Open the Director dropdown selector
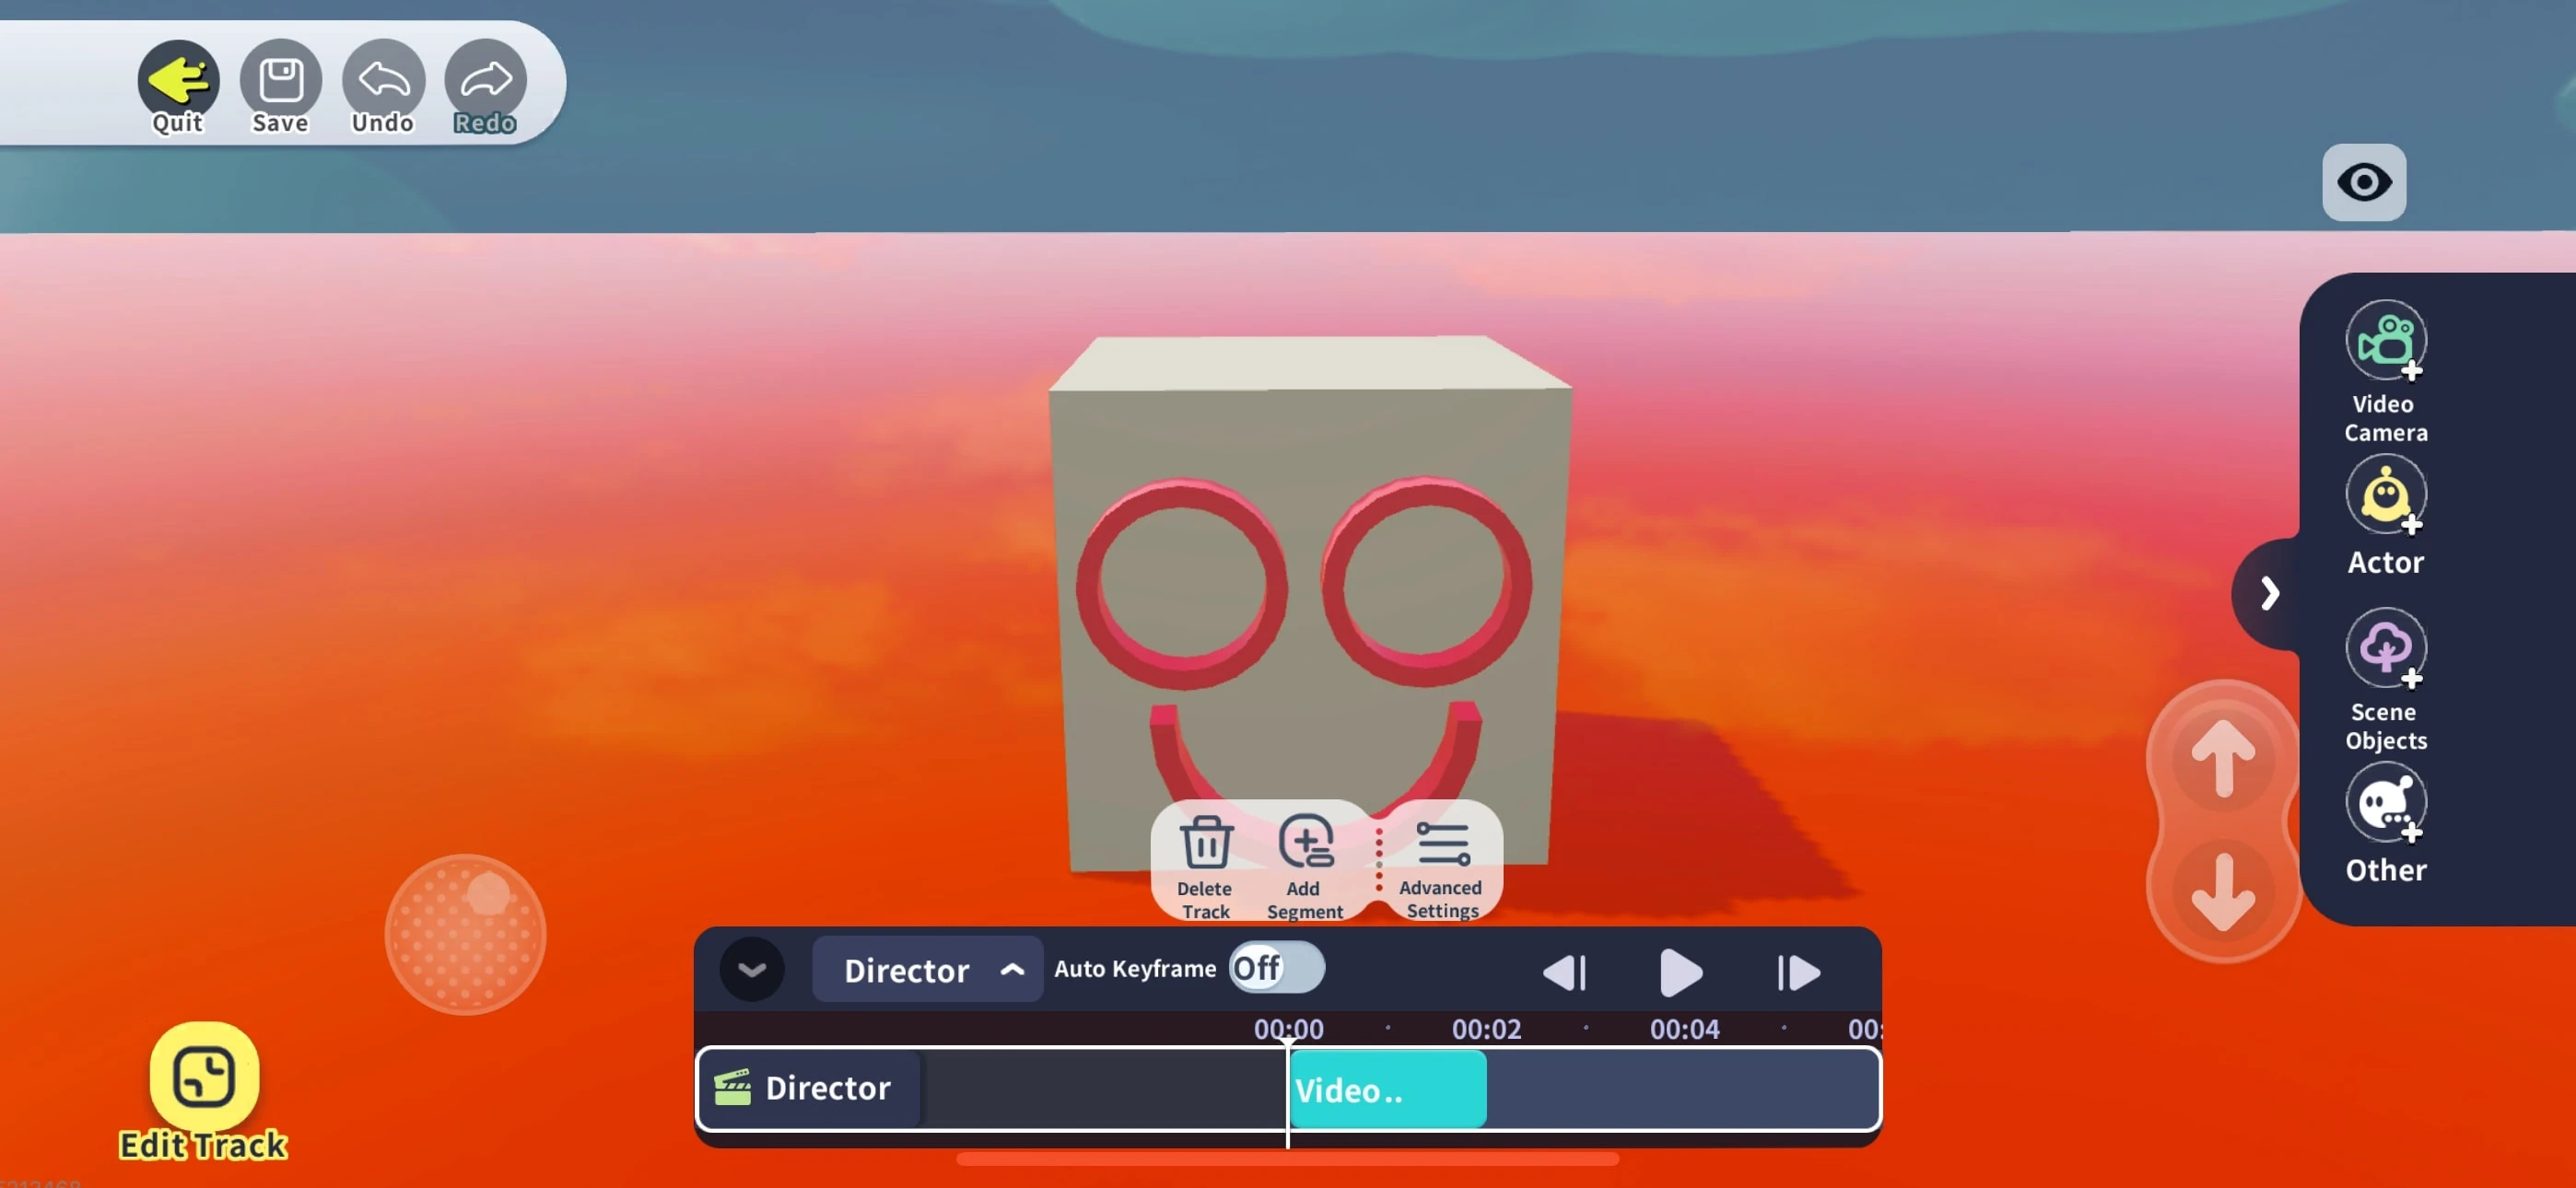The width and height of the screenshot is (2576, 1188). coord(927,970)
